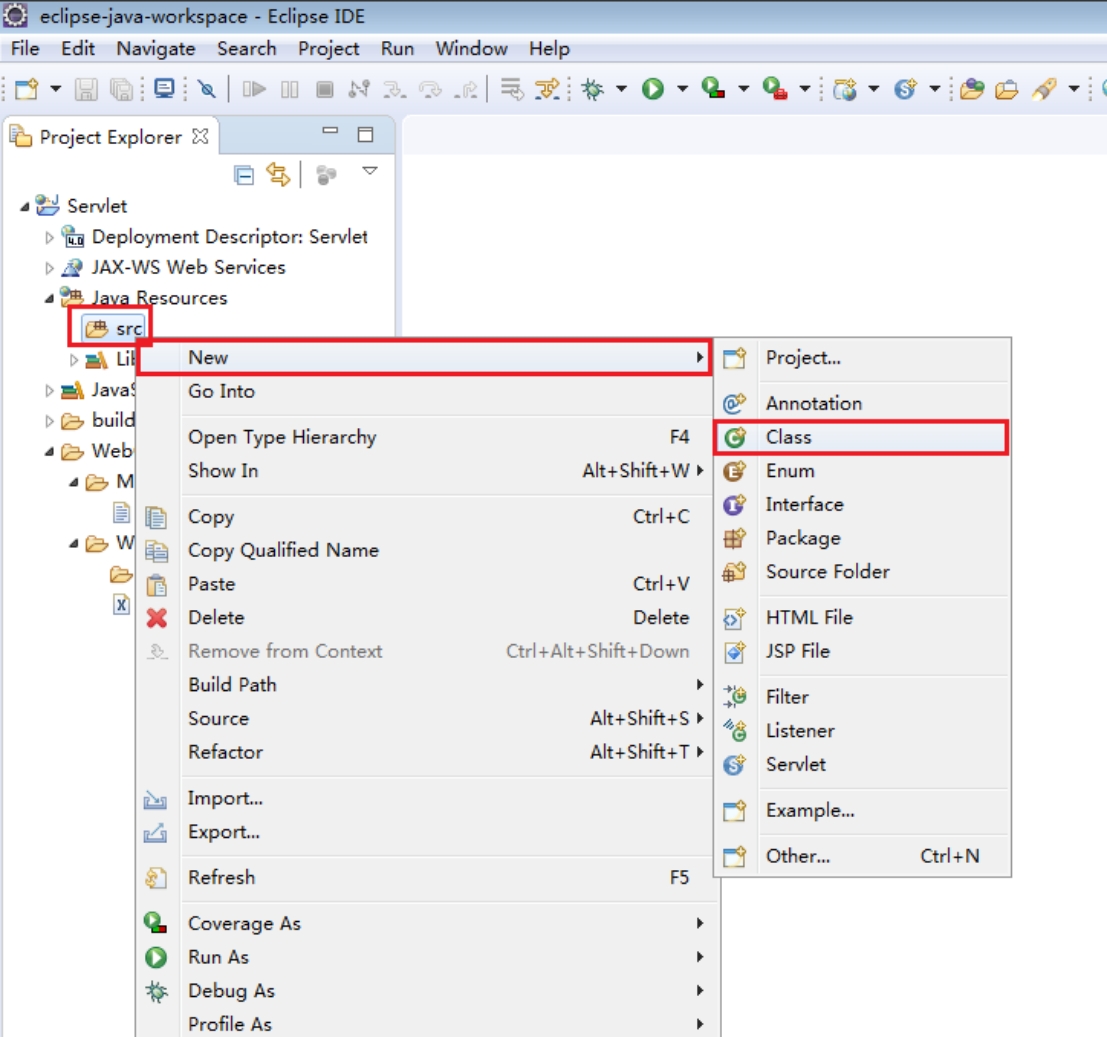
Task: Choose Listener from New submenu
Action: pos(862,731)
